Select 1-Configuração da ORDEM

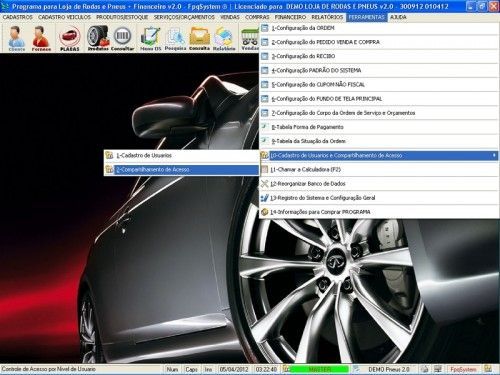click(379, 28)
